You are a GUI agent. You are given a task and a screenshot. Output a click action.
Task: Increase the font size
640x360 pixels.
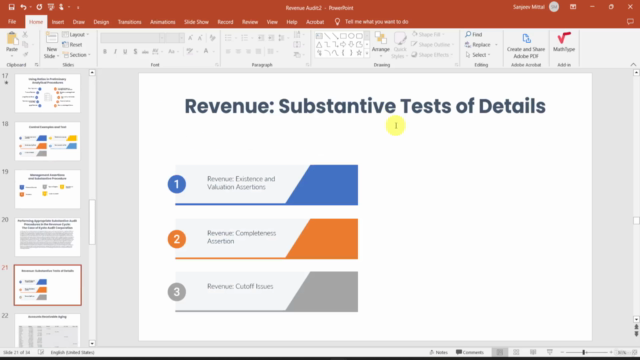(x=190, y=38)
